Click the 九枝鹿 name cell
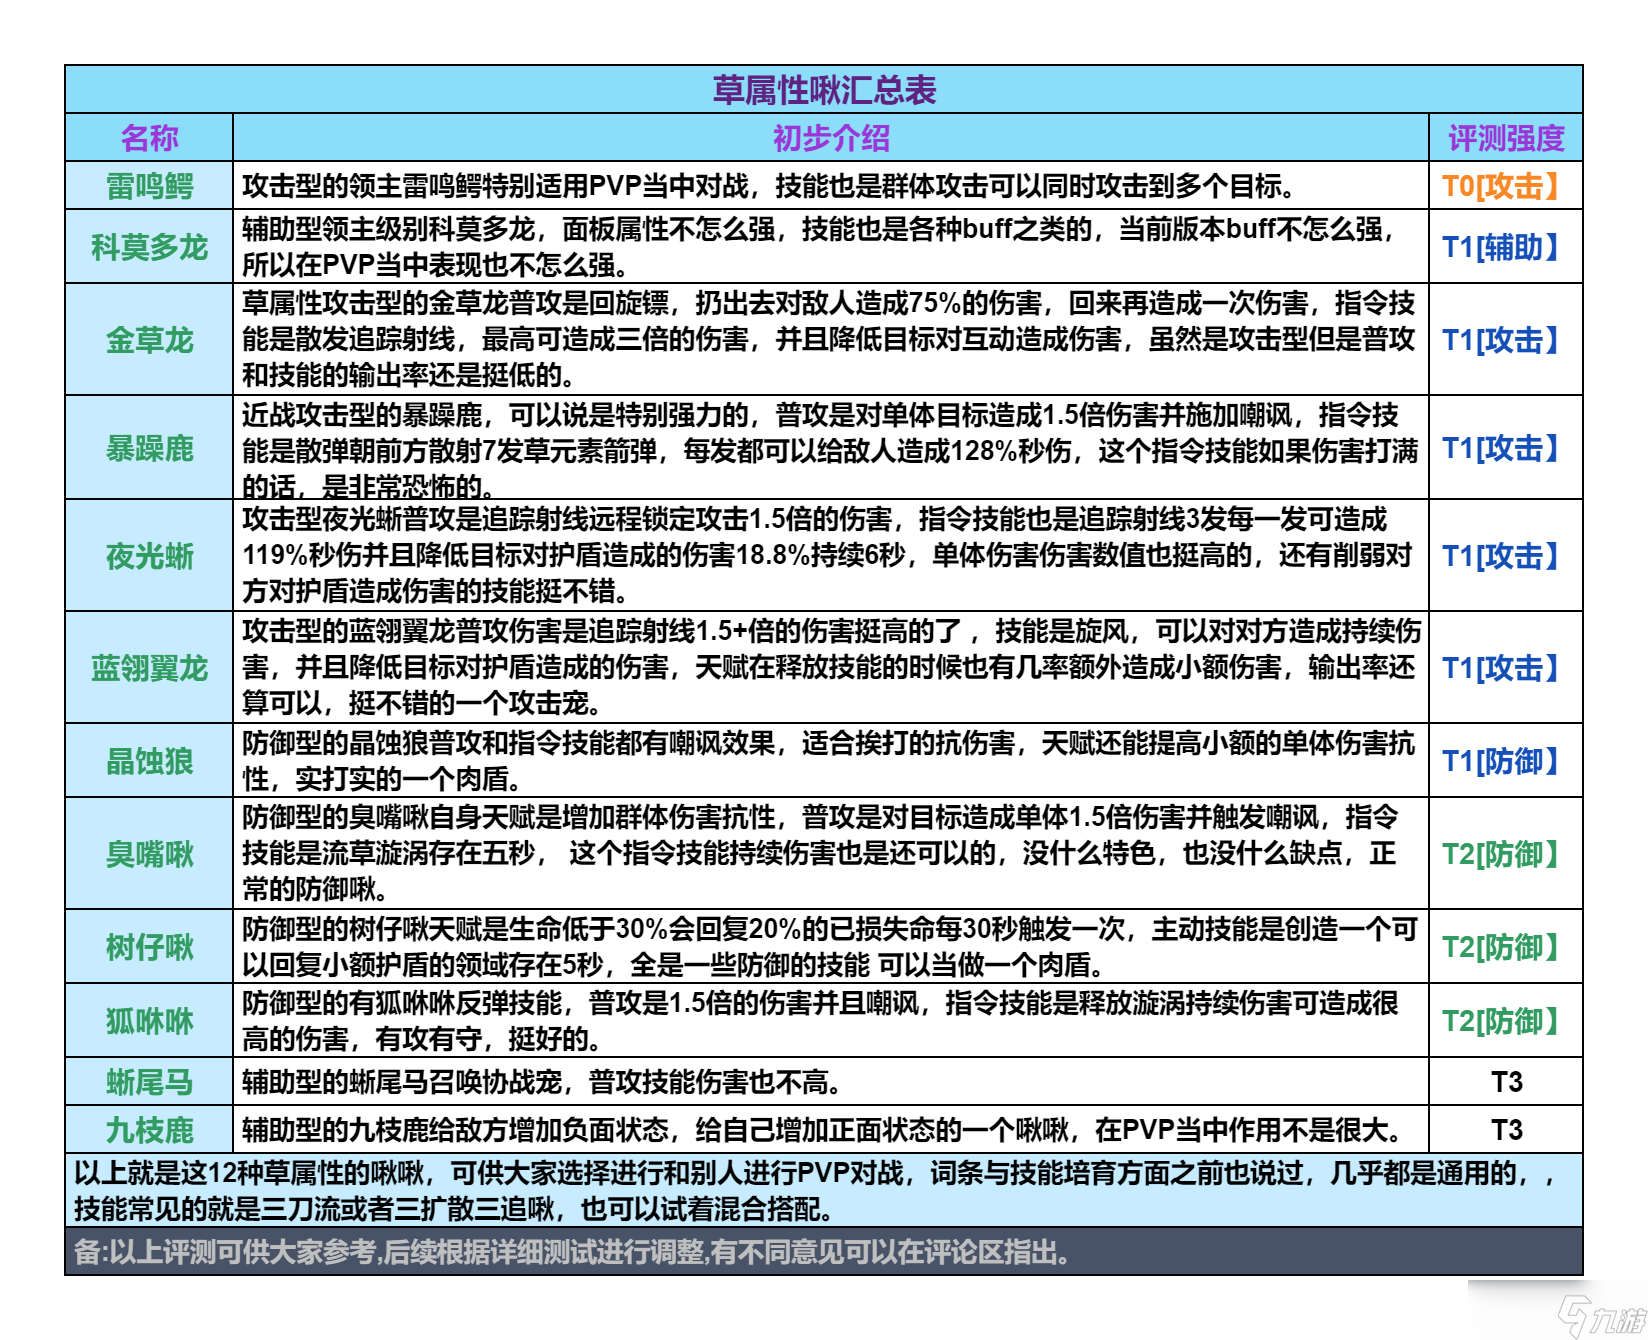The height and width of the screenshot is (1340, 1648). [x=149, y=1130]
